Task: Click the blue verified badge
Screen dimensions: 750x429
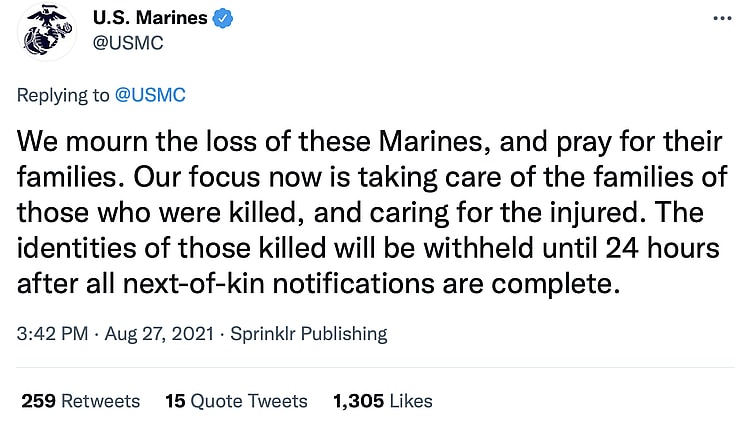Action: 225,18
